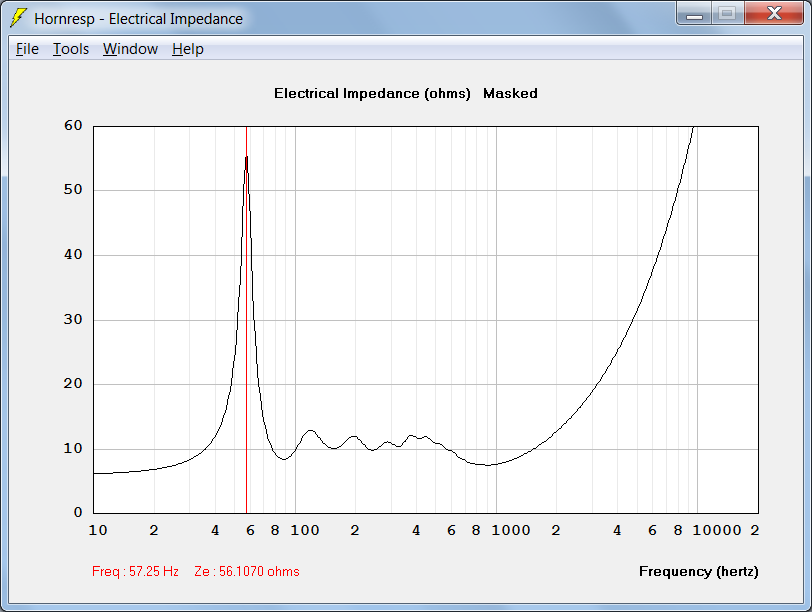Click the 30 value on vertical axis
Screen dimensions: 812x612
[73, 319]
